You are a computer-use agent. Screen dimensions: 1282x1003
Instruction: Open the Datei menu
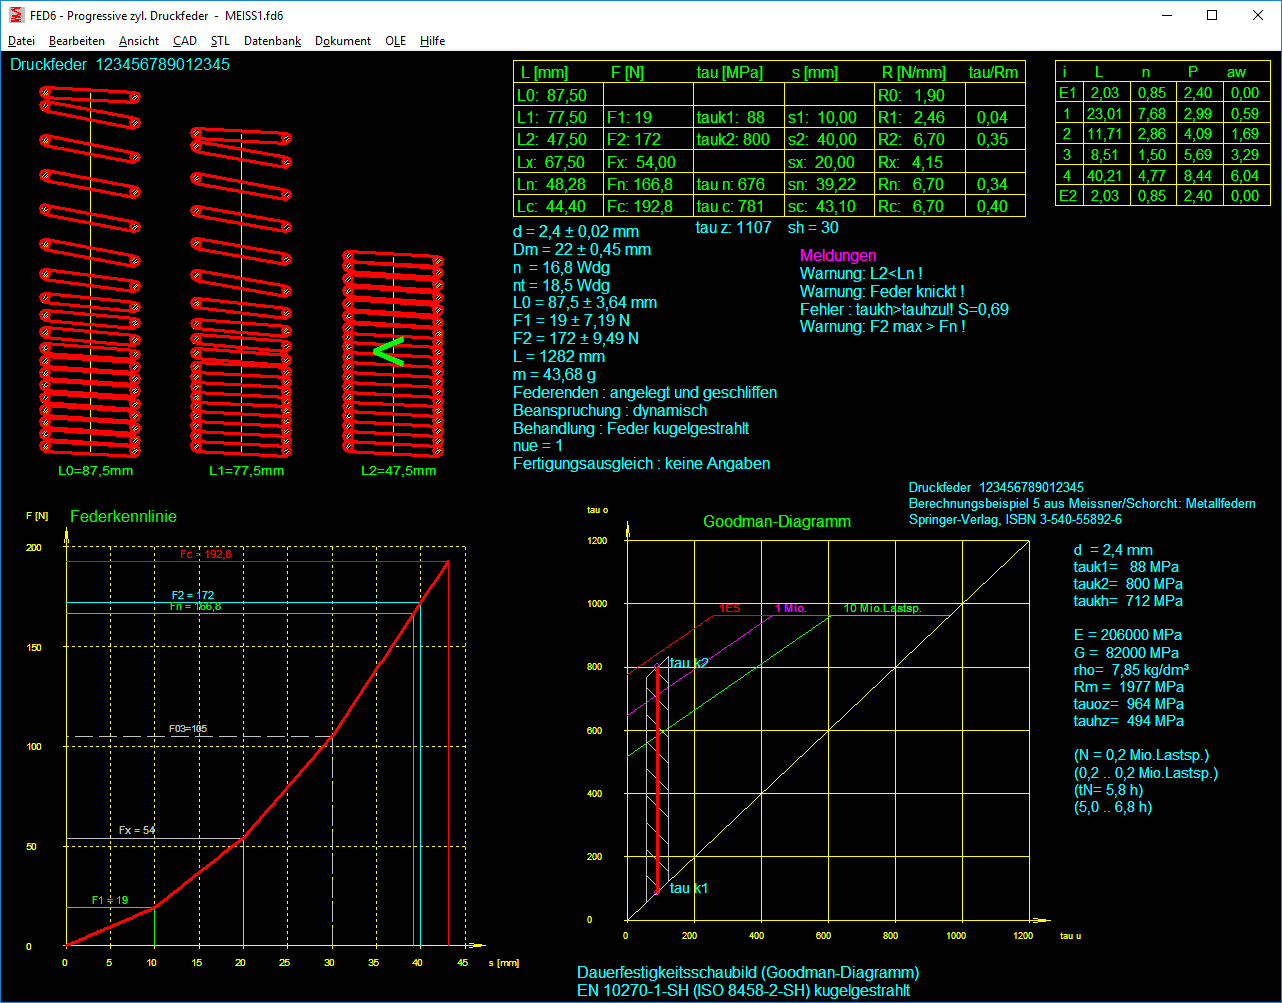(21, 41)
